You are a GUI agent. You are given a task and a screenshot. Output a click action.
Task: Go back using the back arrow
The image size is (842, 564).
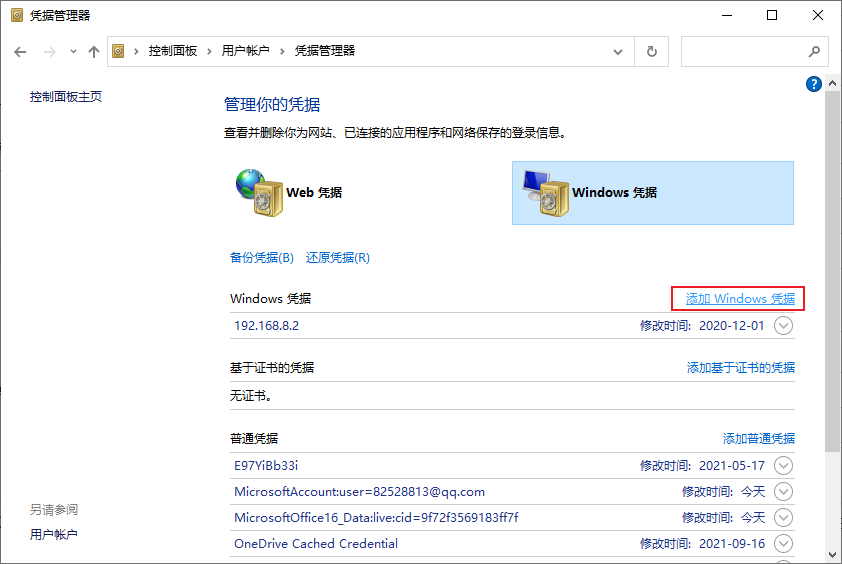[x=21, y=51]
